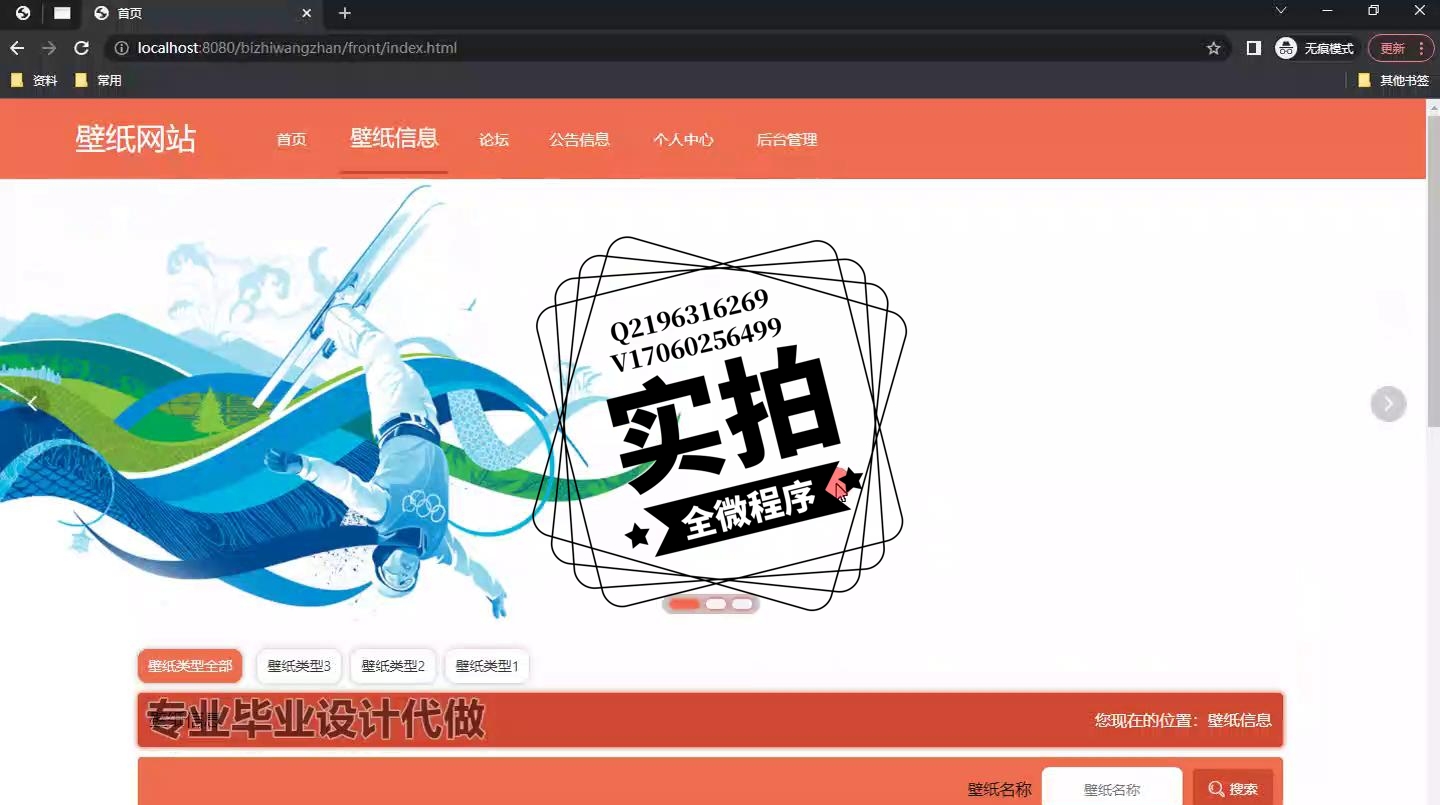
Task: Go back with the browser back arrow
Action: pyautogui.click(x=17, y=48)
